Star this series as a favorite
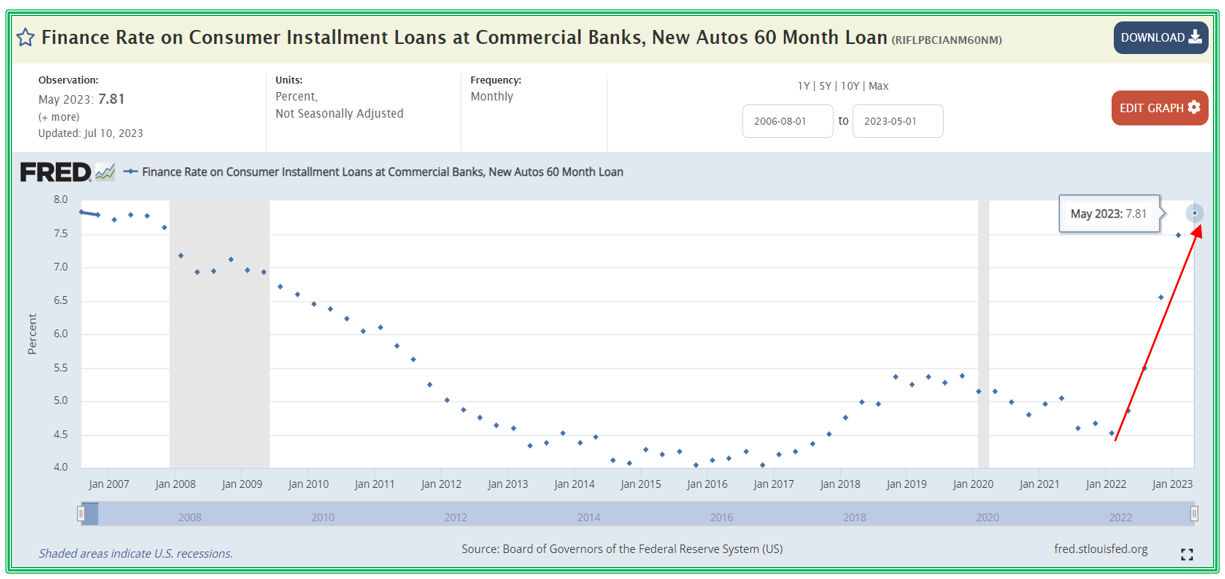Screen dimensions: 1225x579 [25, 38]
